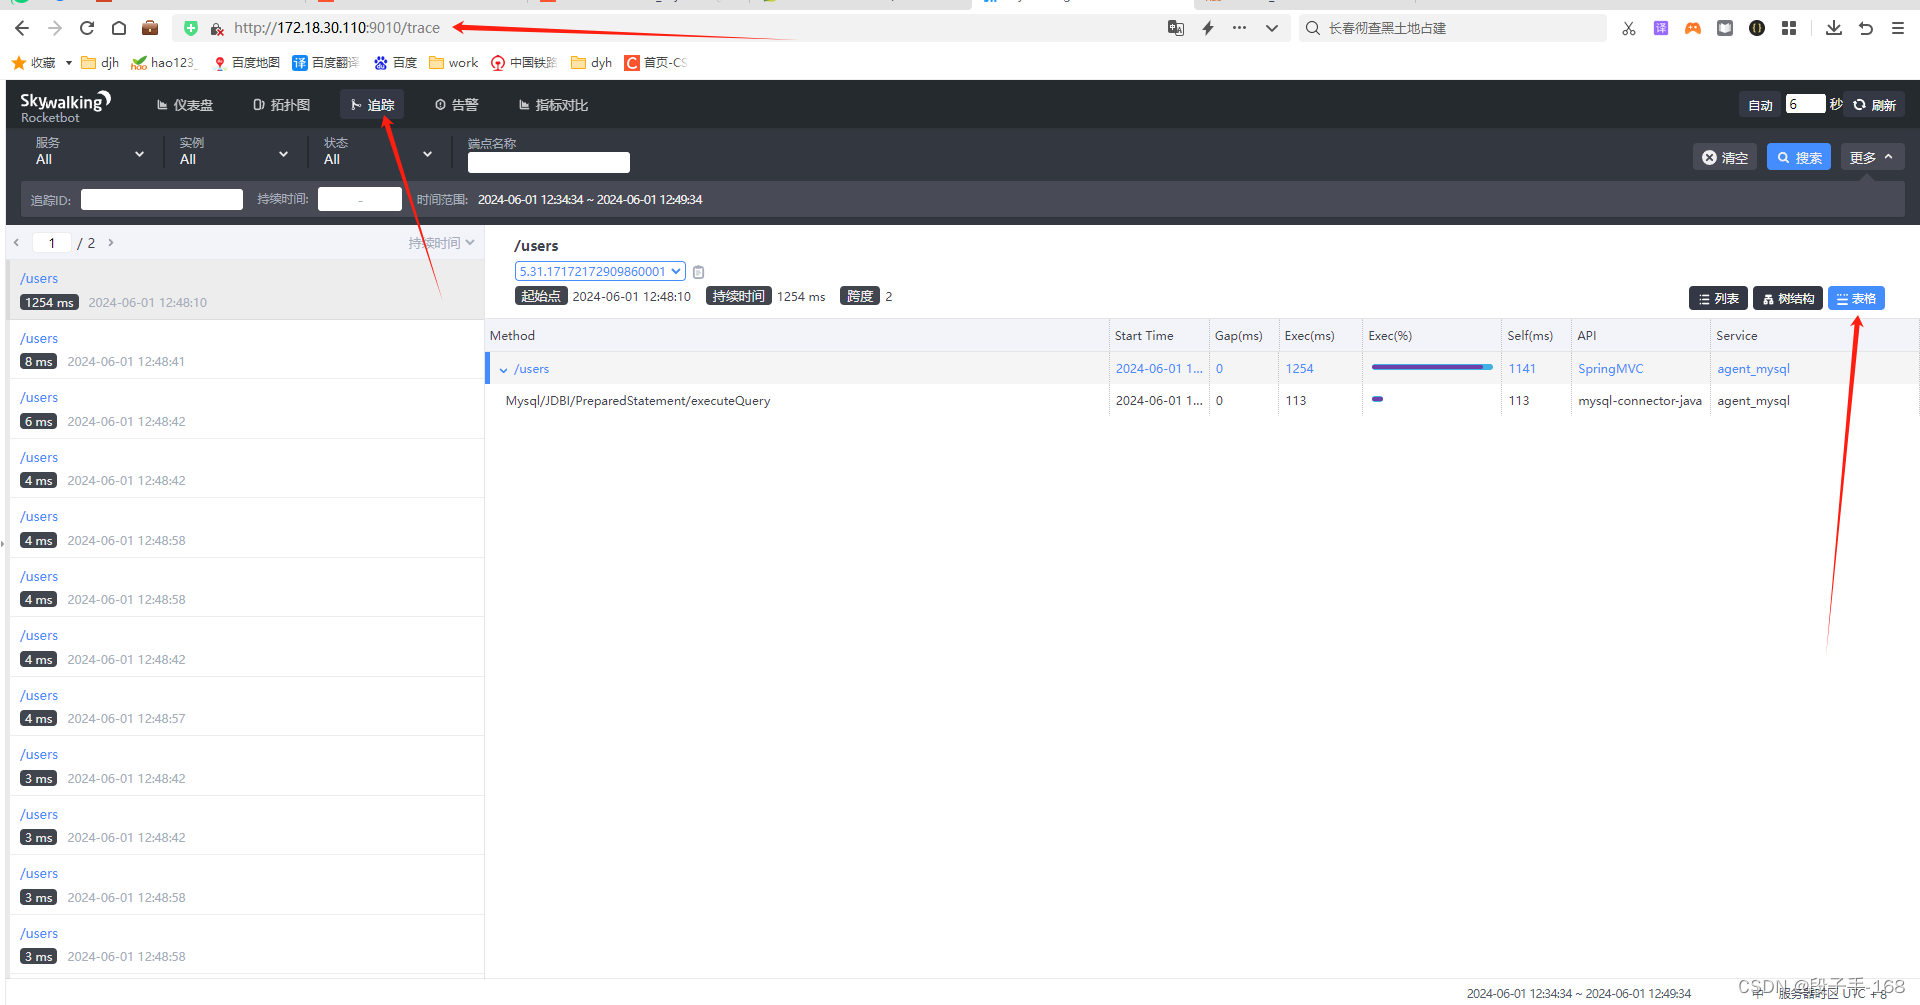The height and width of the screenshot is (1005, 1920).
Task: Select the /users trace with 8 ms
Action: 246,349
